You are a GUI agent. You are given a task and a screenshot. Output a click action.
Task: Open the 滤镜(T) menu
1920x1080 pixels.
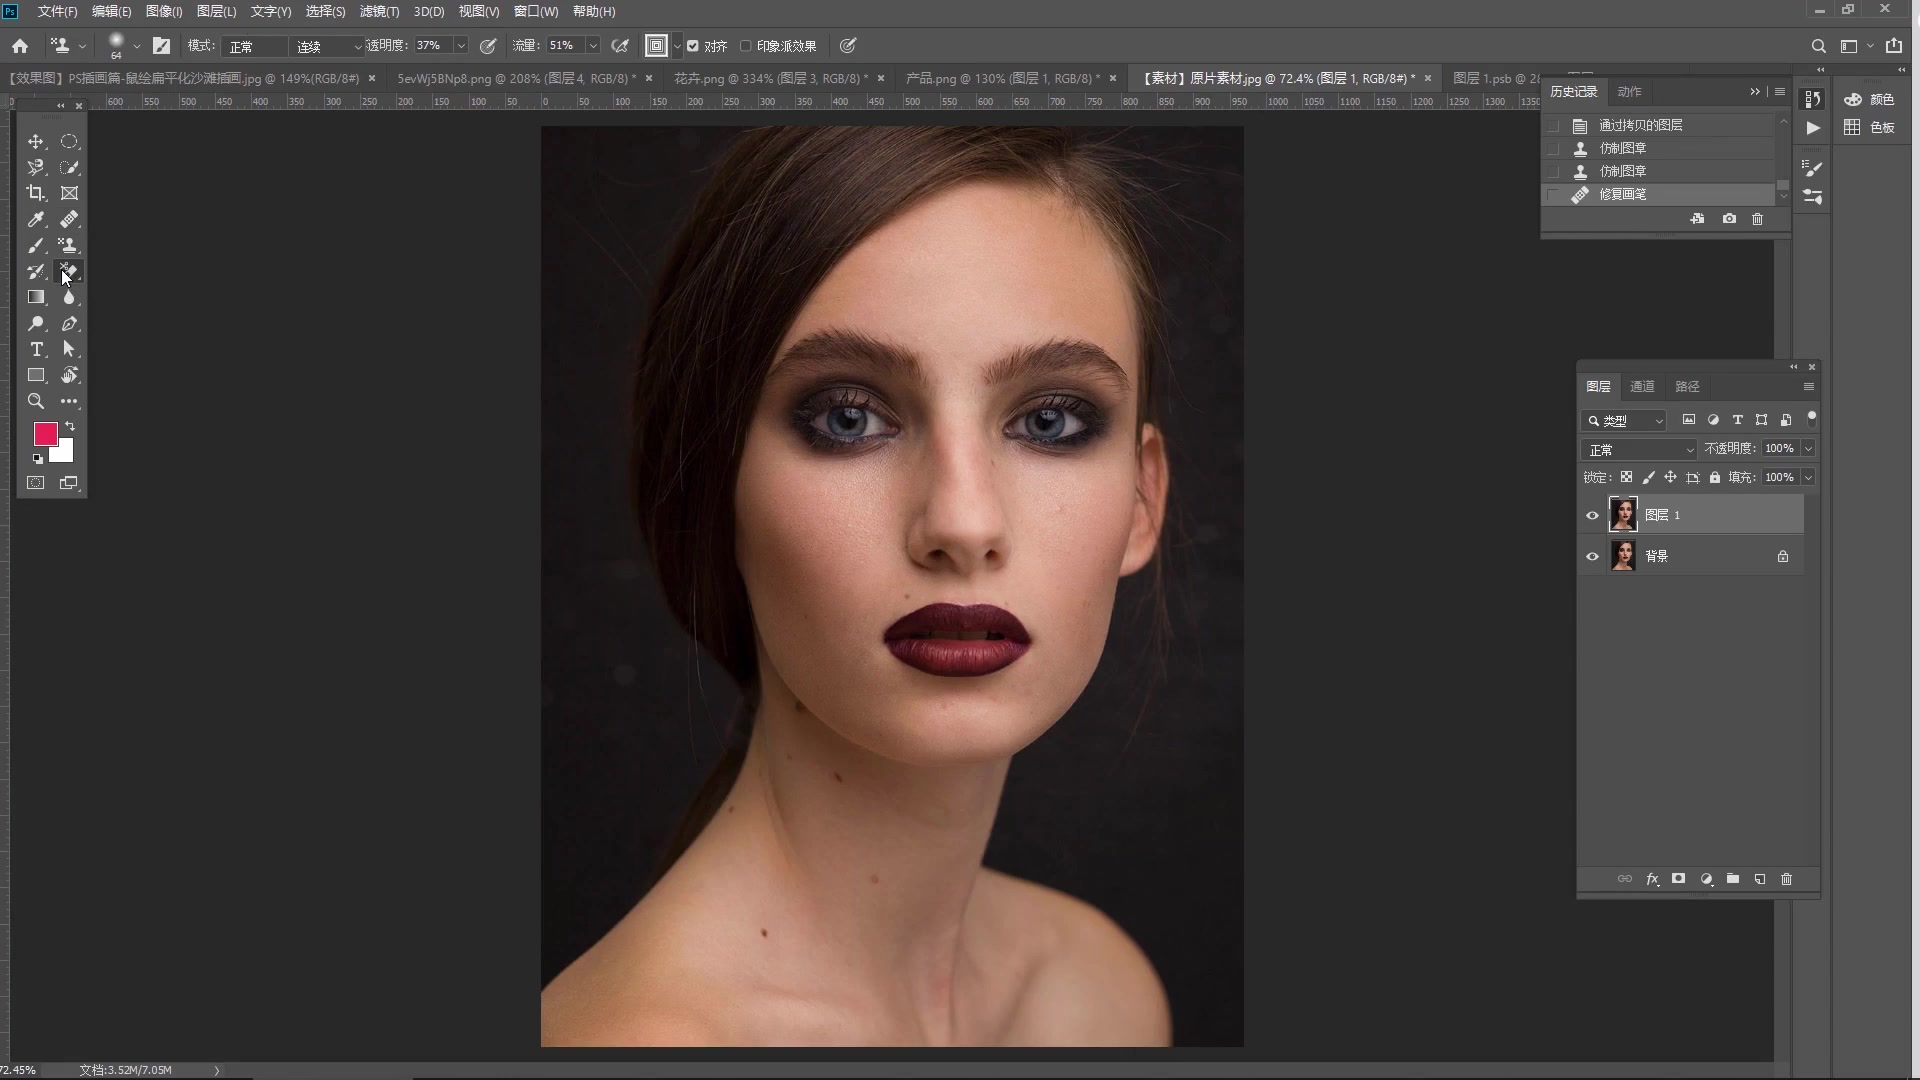[379, 11]
